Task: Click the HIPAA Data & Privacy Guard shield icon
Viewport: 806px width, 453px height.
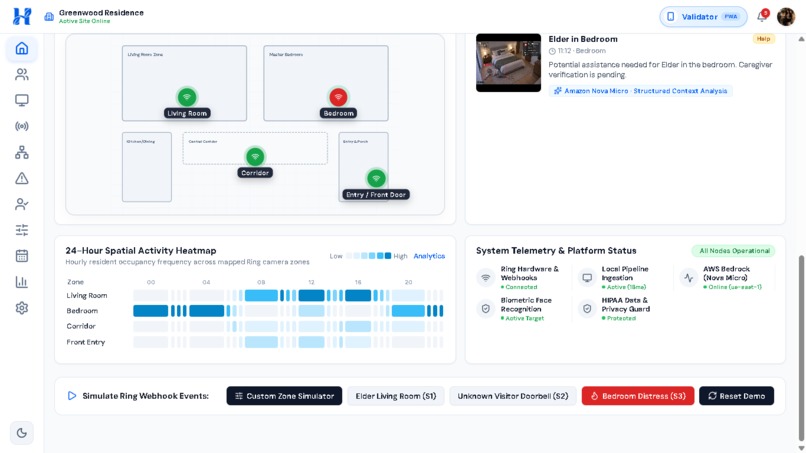Action: [x=587, y=309]
